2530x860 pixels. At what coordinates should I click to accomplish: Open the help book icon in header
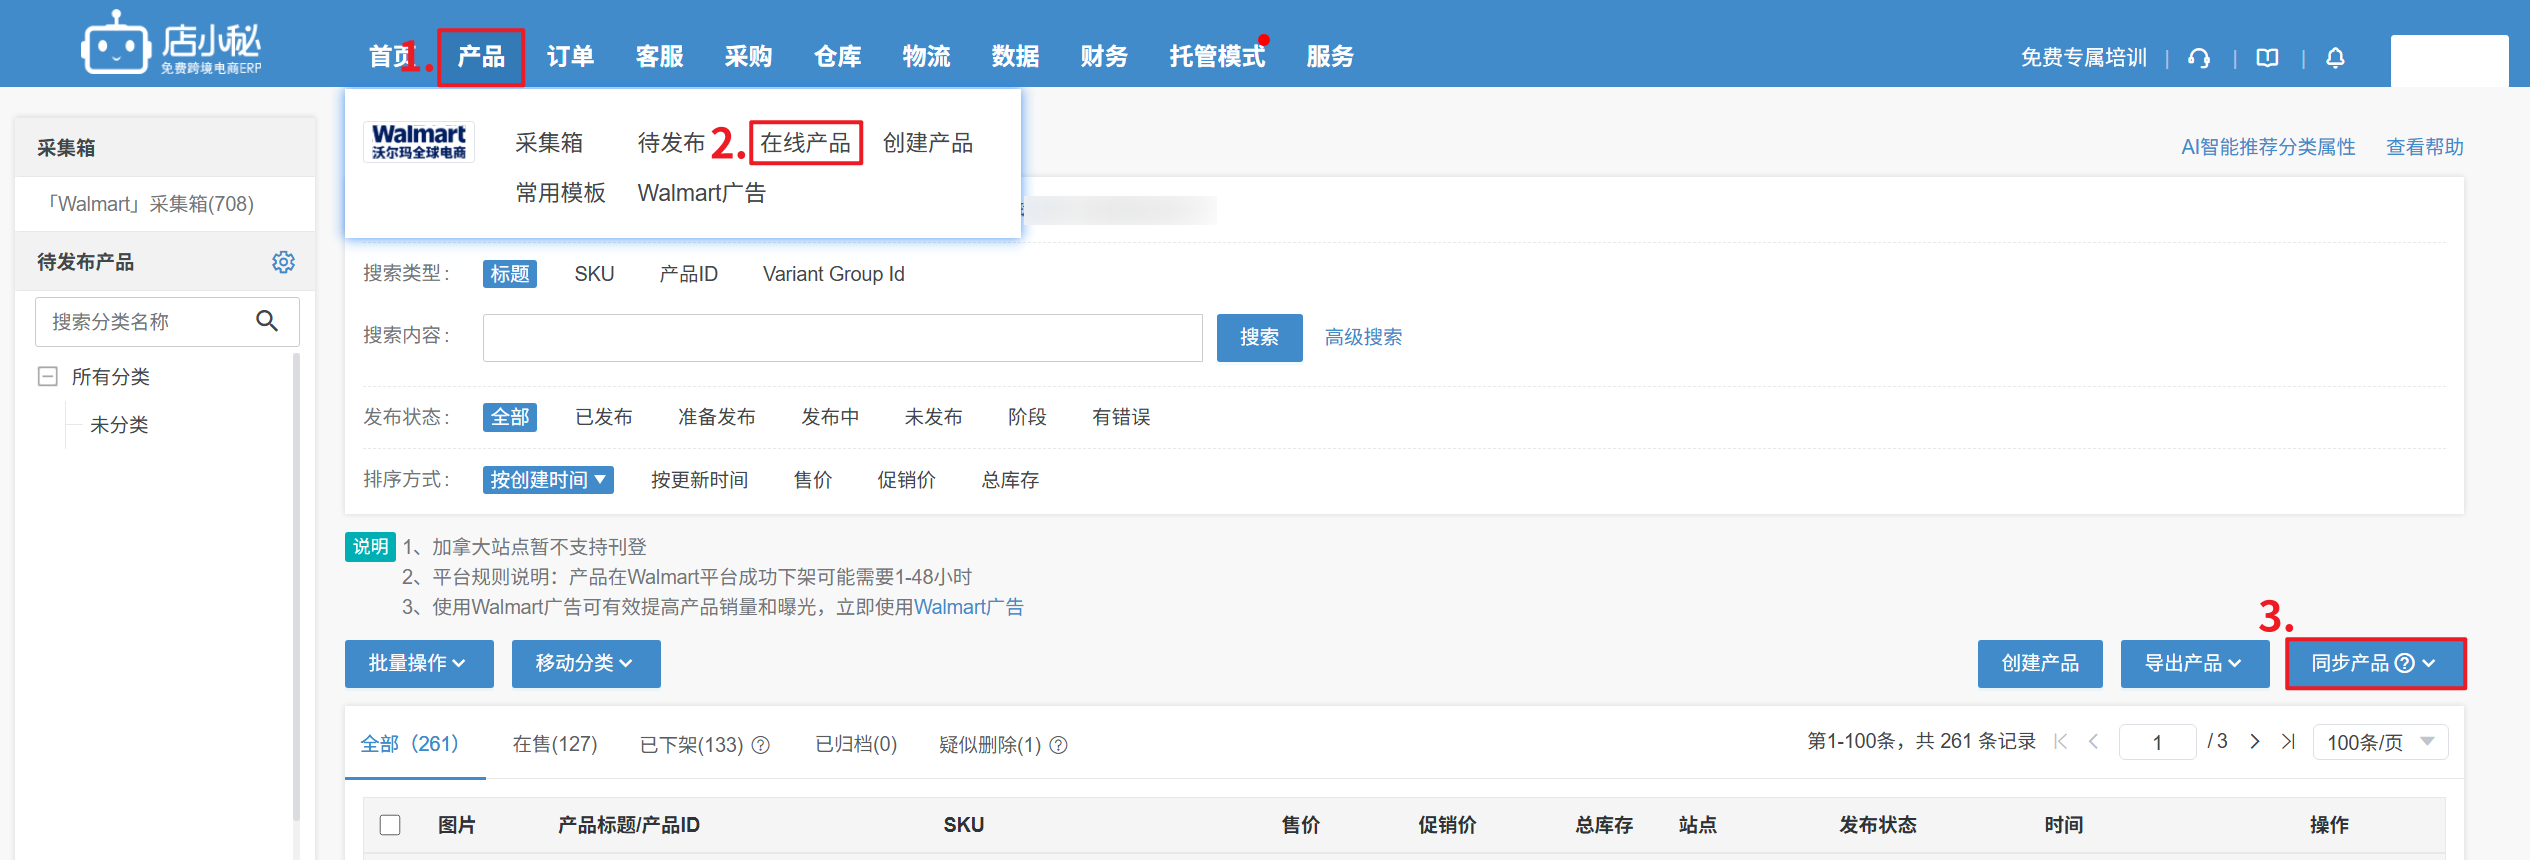click(x=2267, y=58)
